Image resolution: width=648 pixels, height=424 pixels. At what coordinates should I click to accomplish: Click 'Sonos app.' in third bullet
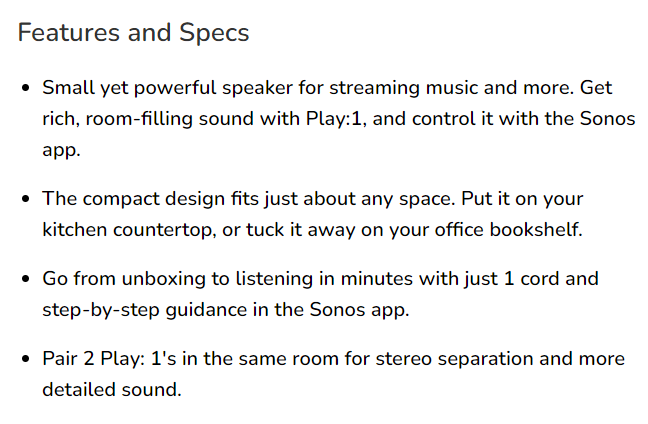pos(360,310)
